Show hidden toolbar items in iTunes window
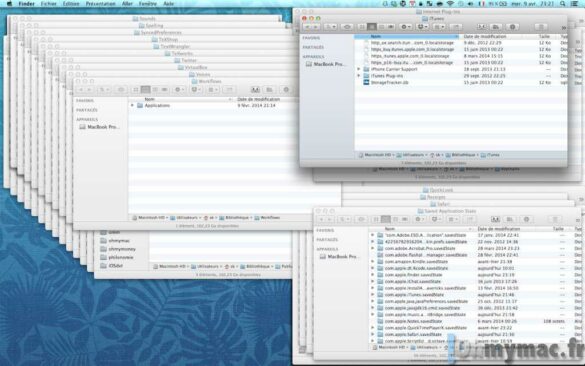Viewport: 585px width, 366px height. point(563,28)
